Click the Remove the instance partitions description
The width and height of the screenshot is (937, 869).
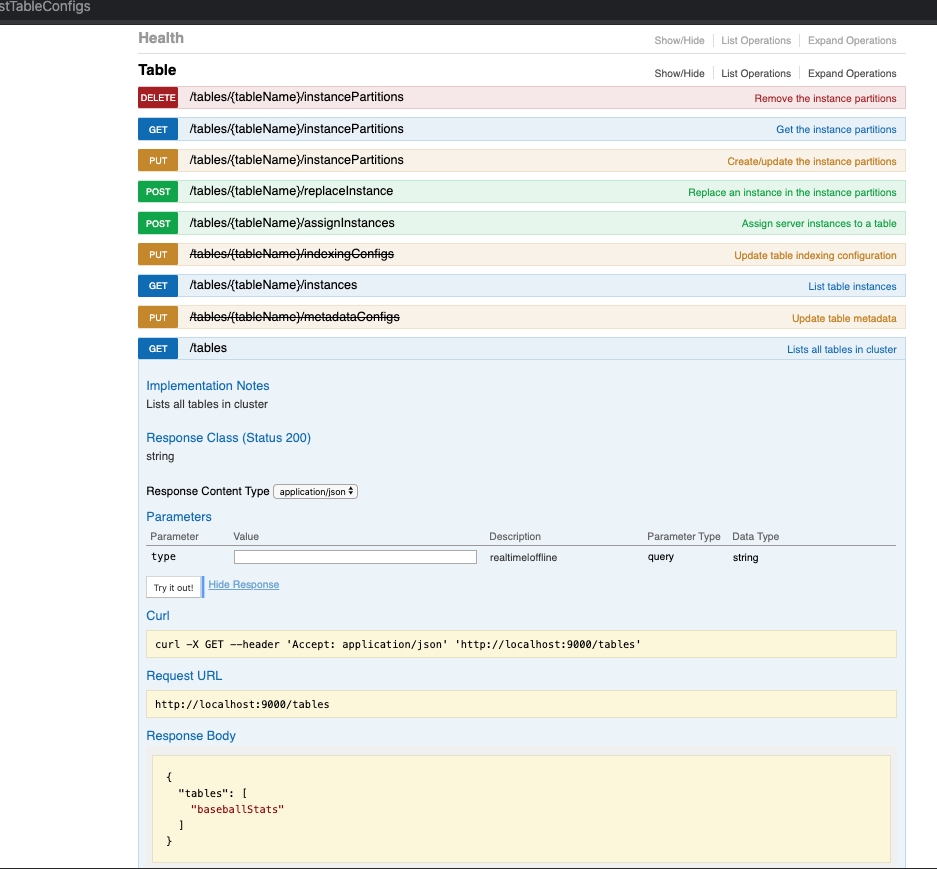[825, 99]
